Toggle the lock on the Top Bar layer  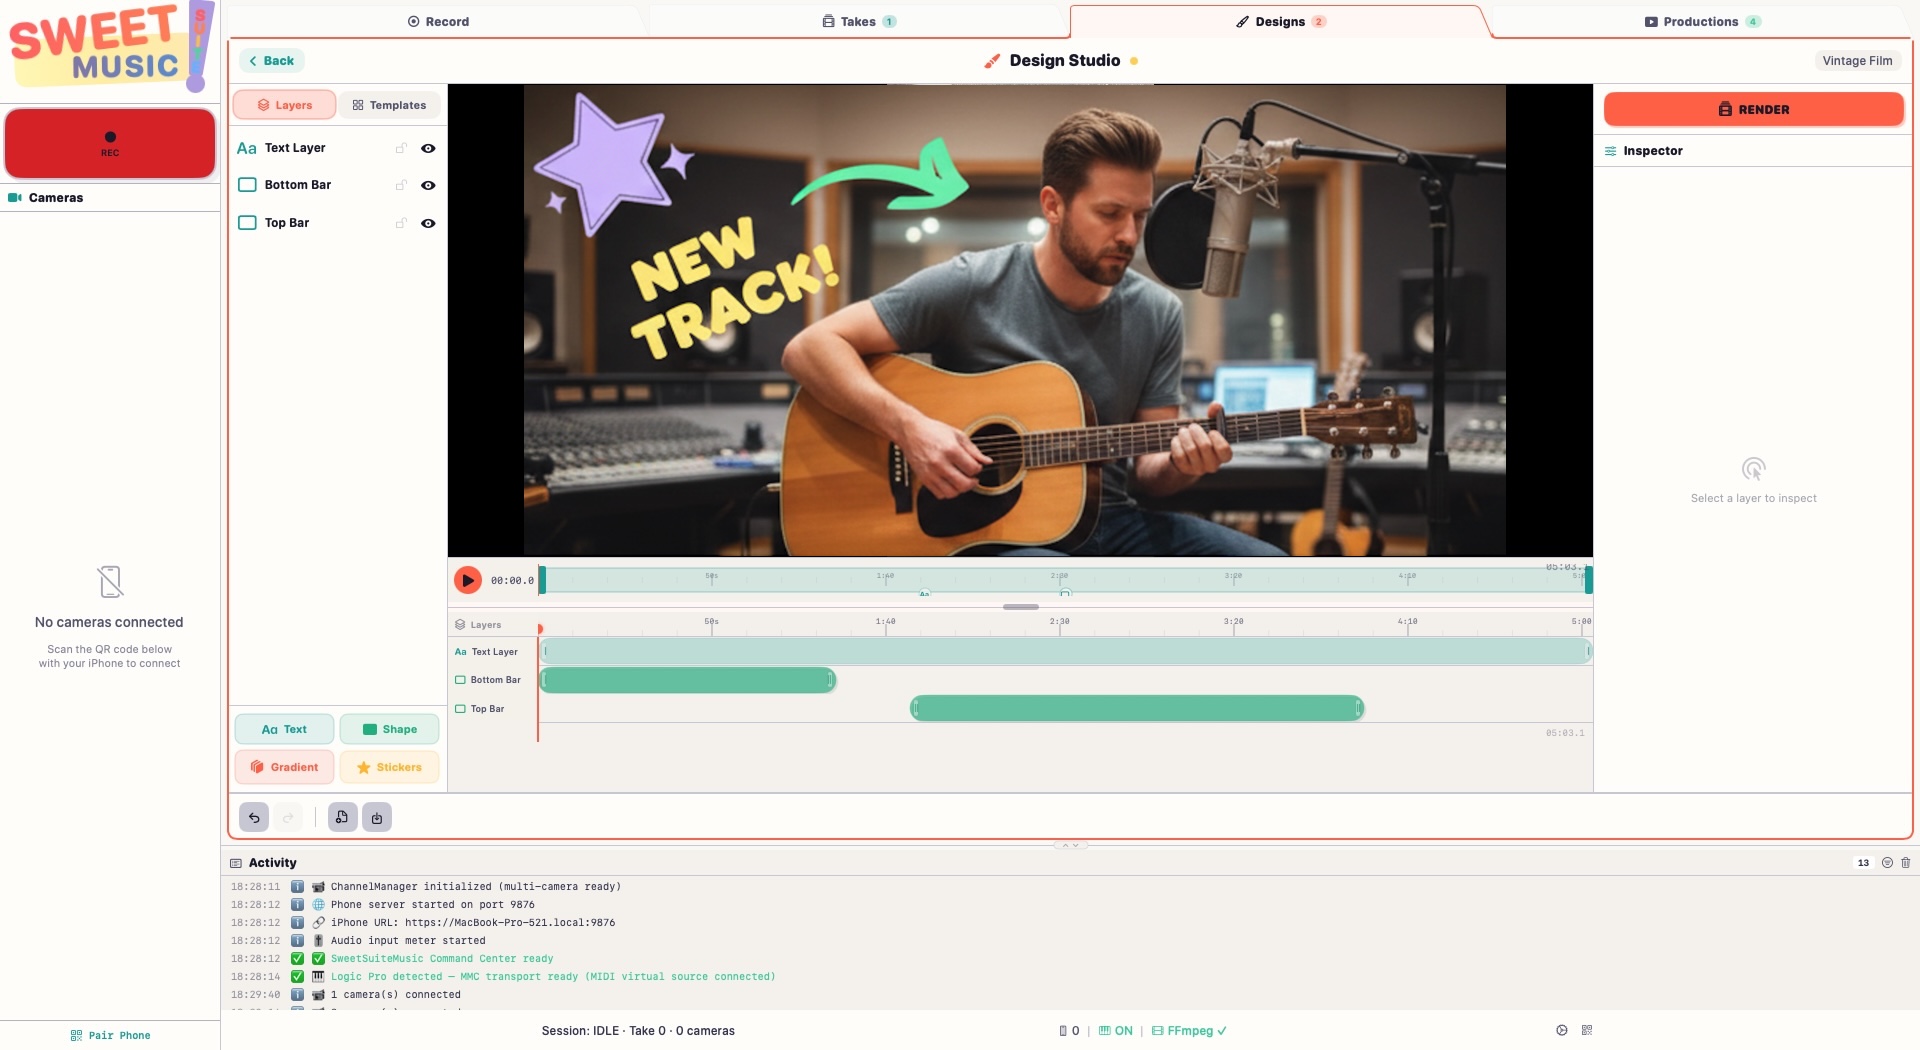(401, 223)
